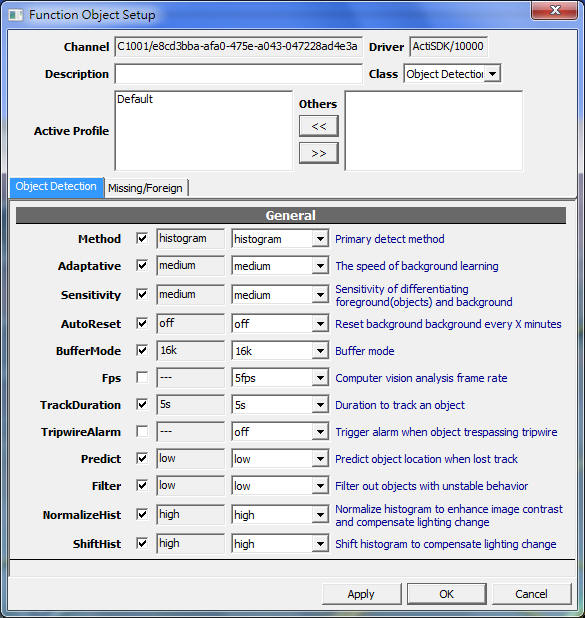Click 'The speed of background learning' text

pos(417,266)
